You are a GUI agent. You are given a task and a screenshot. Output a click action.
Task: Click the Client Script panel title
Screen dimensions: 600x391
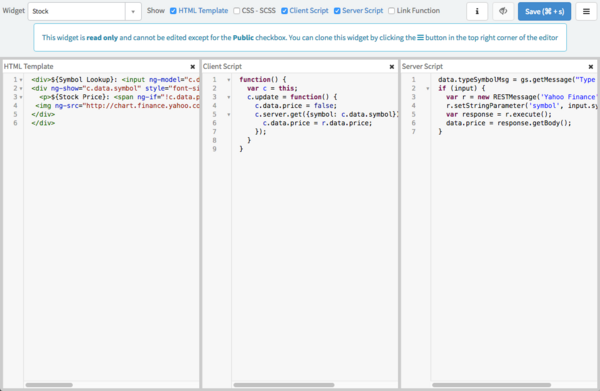coord(222,67)
